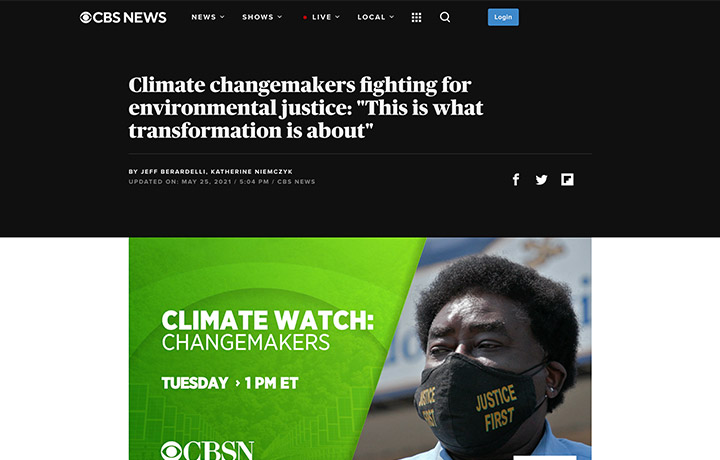Click the article headline text
The image size is (720, 460).
(x=306, y=108)
